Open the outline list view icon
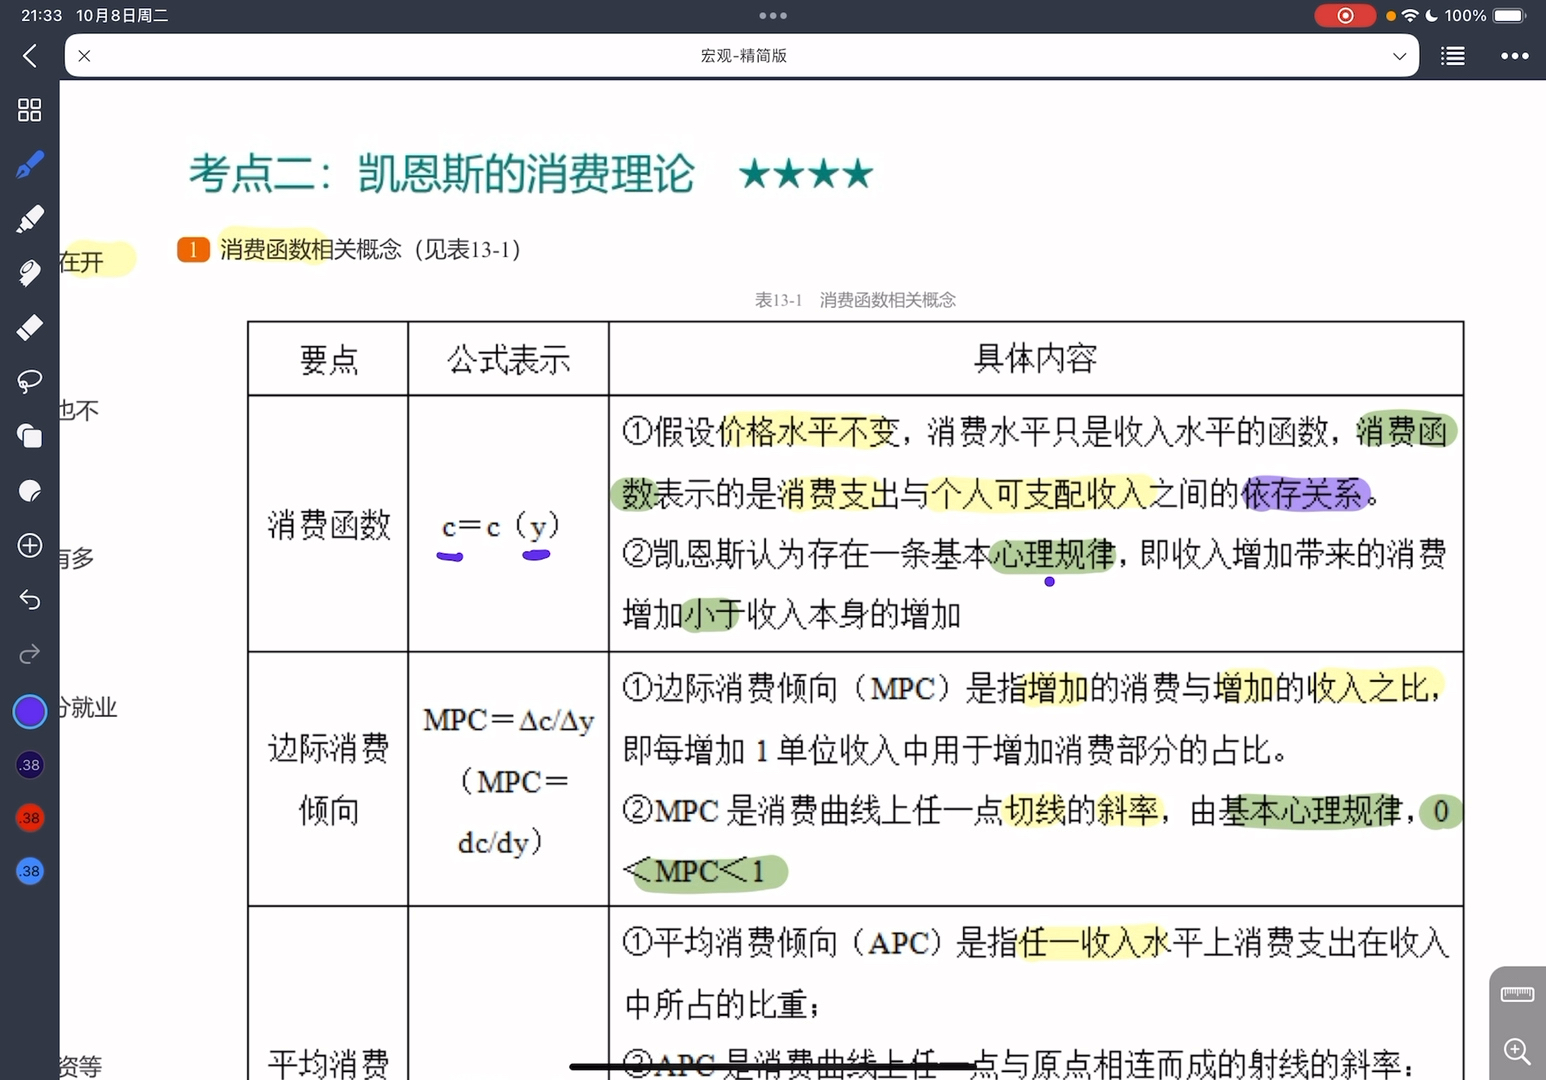Screen dimensions: 1546x1080 coord(1453,56)
